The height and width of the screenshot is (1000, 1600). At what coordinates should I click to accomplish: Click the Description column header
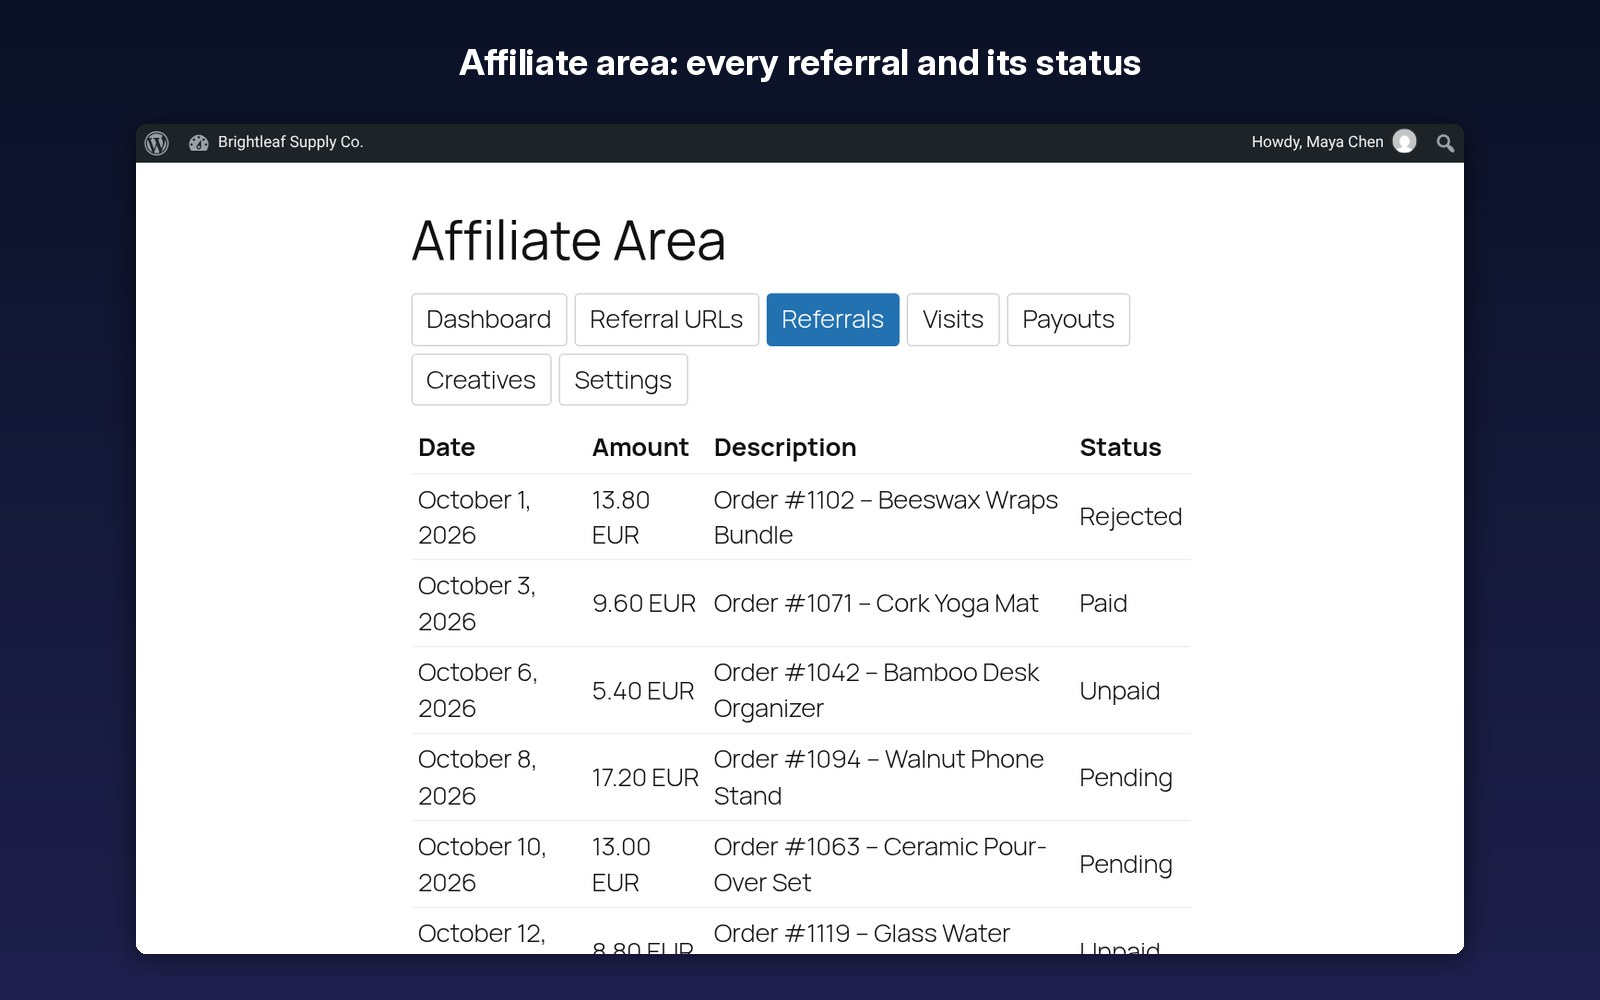[x=785, y=448]
